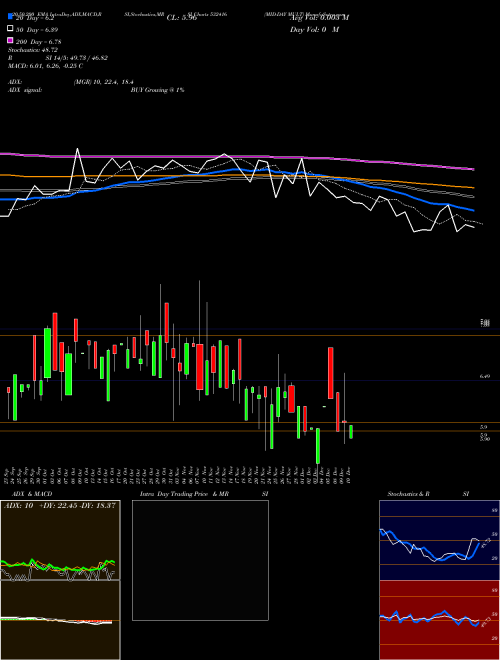Click the white 50 Day legend swatch
The width and height of the screenshot is (500, 660).
pos(10,28)
